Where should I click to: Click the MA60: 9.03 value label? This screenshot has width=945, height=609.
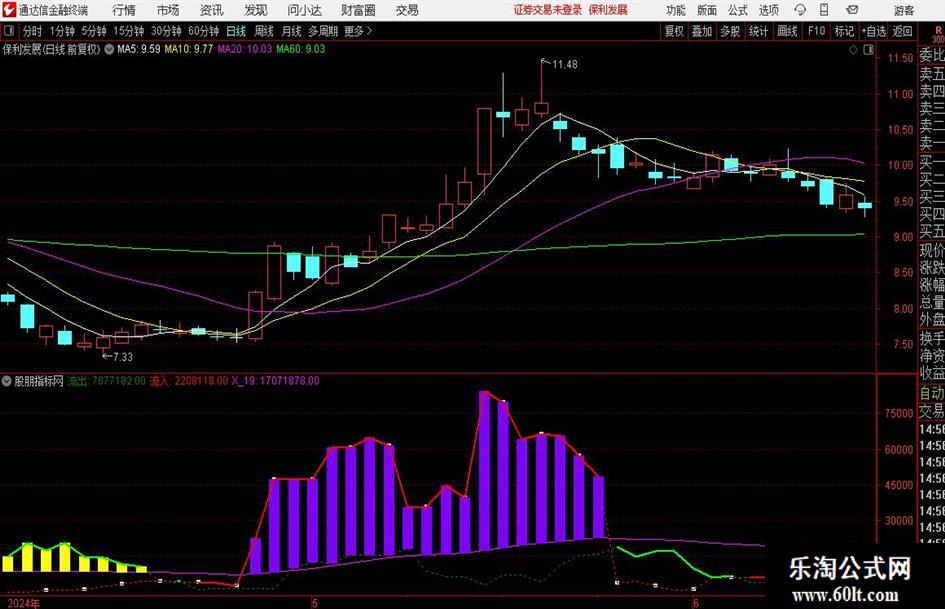(300, 49)
